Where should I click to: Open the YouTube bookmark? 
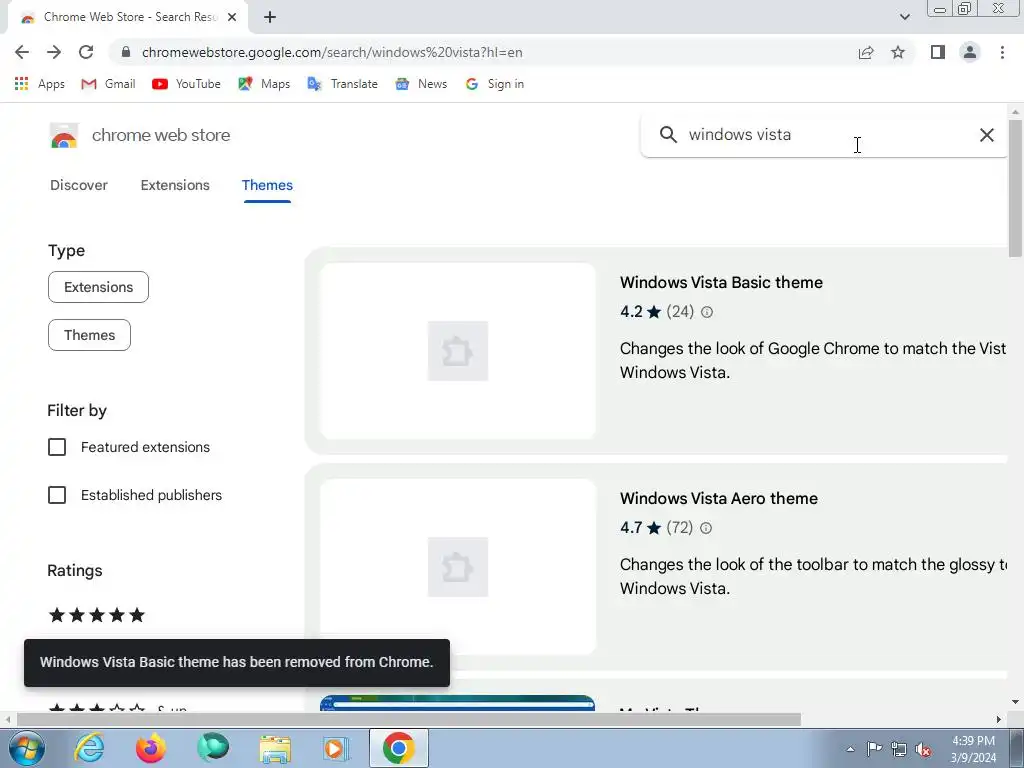186,84
